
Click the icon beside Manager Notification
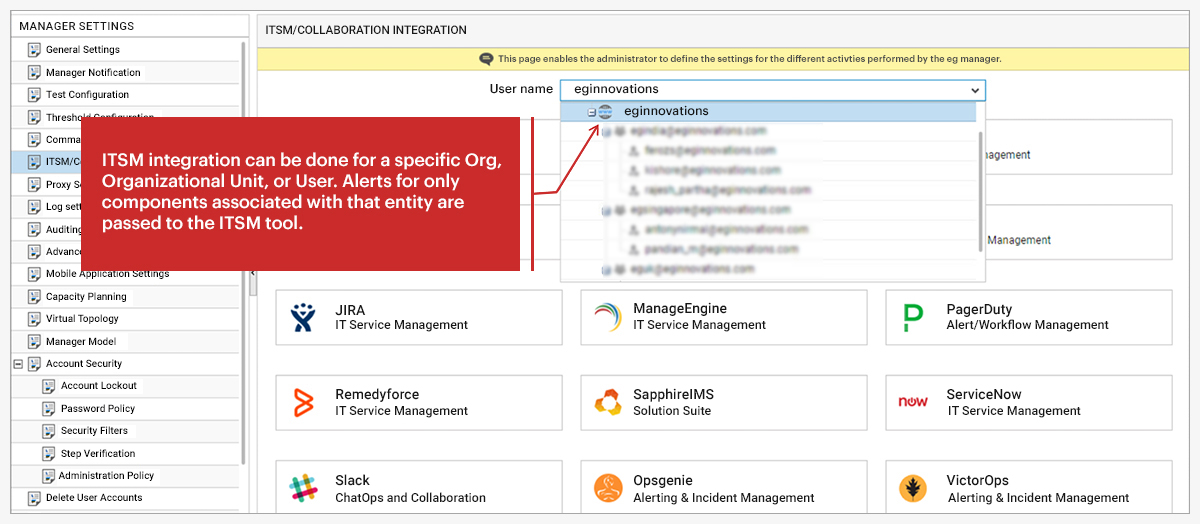[x=34, y=73]
